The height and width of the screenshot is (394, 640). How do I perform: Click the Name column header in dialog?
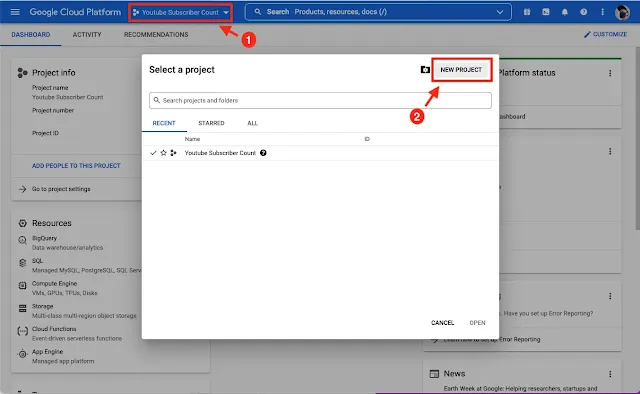tap(192, 139)
